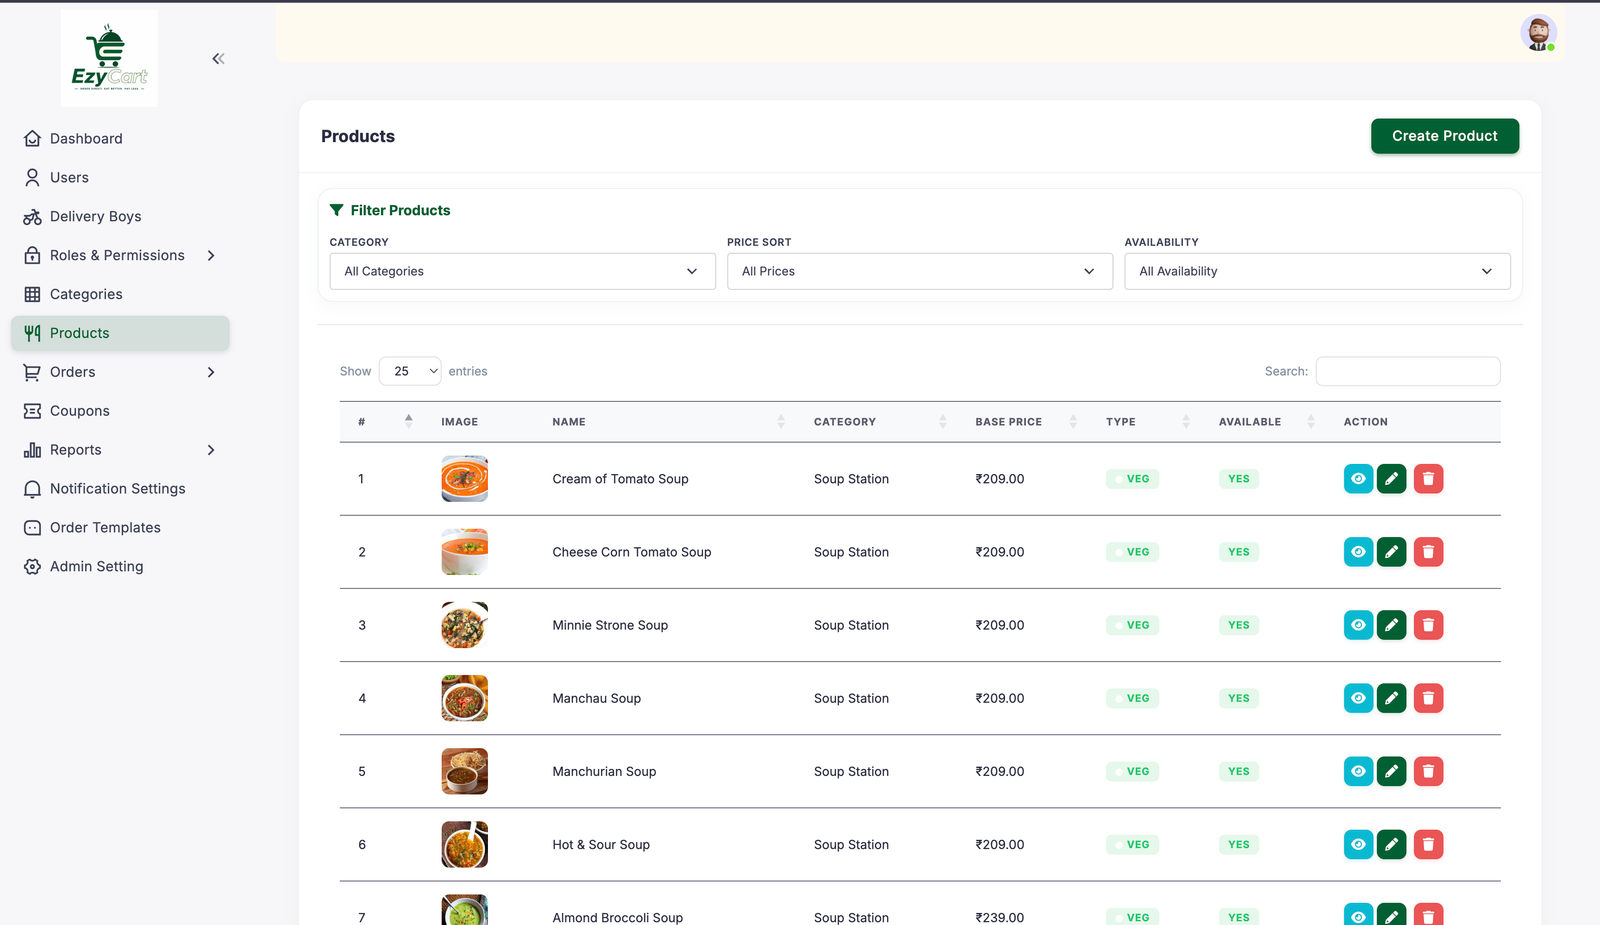The height and width of the screenshot is (925, 1600).
Task: Open the All Prices sort dropdown
Action: (919, 271)
